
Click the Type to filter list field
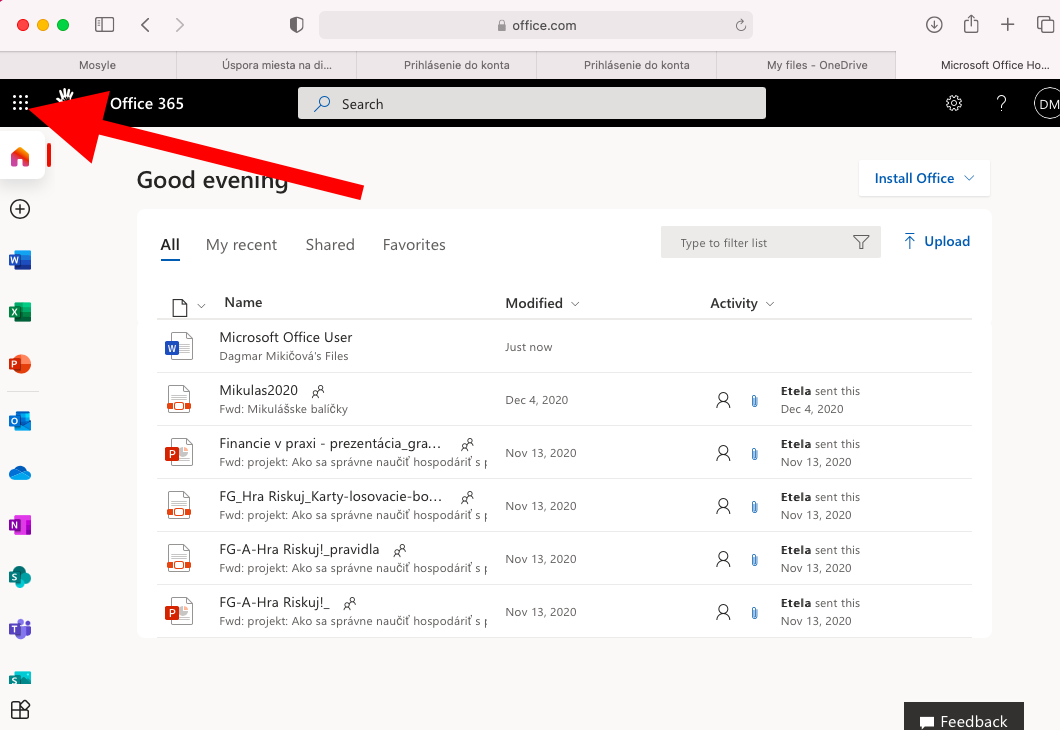pyautogui.click(x=760, y=243)
